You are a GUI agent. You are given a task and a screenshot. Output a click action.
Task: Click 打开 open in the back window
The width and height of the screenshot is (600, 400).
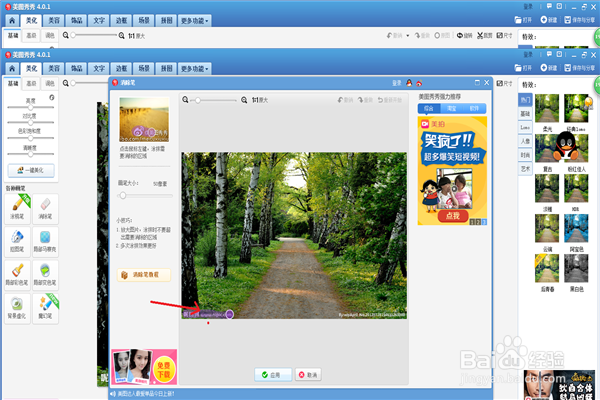(x=523, y=20)
